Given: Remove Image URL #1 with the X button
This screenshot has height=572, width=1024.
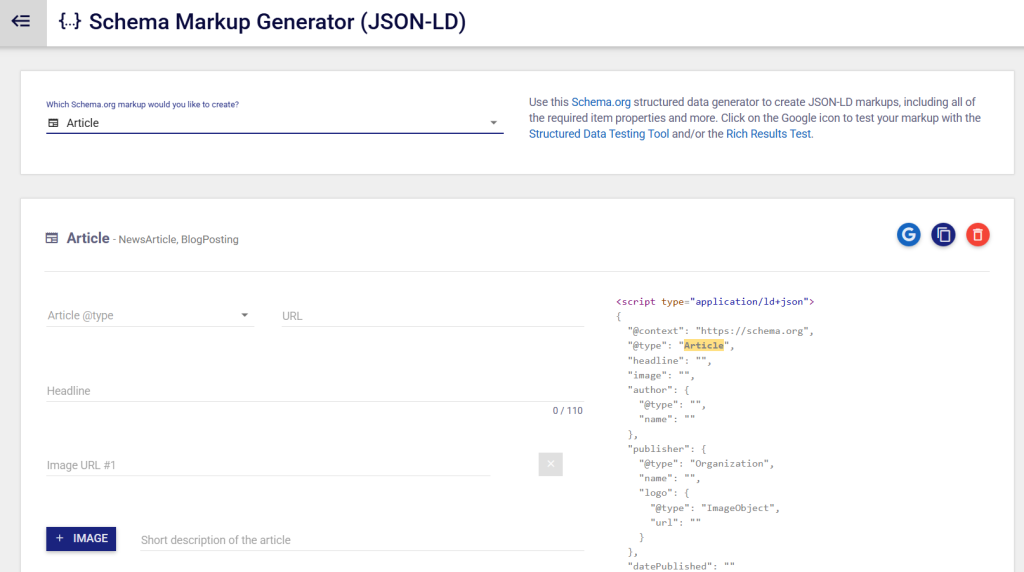Looking at the screenshot, I should coord(551,464).
